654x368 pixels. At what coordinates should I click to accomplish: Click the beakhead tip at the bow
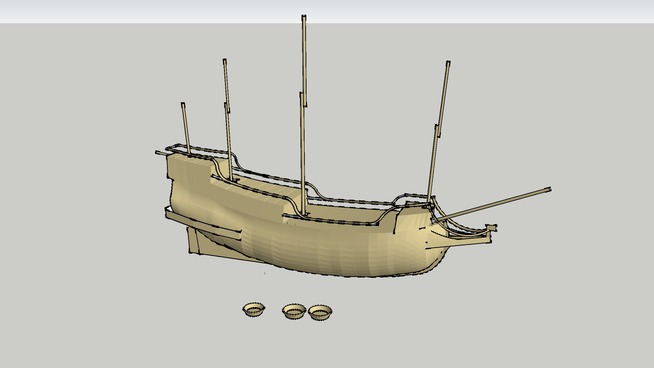coord(490,229)
